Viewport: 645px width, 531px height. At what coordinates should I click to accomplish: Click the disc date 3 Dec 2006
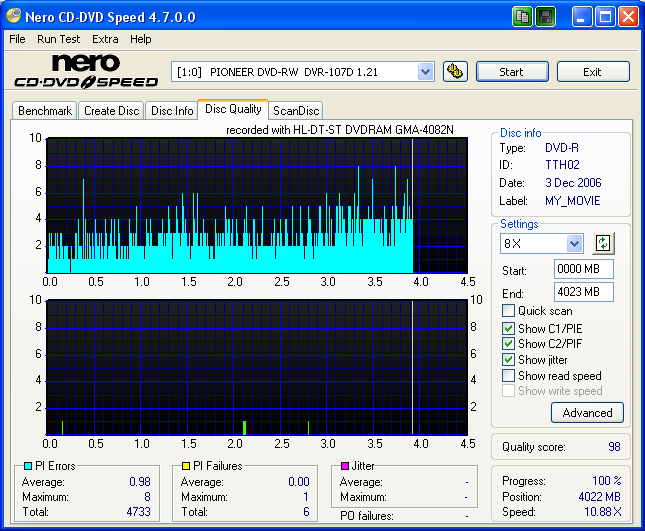573,183
